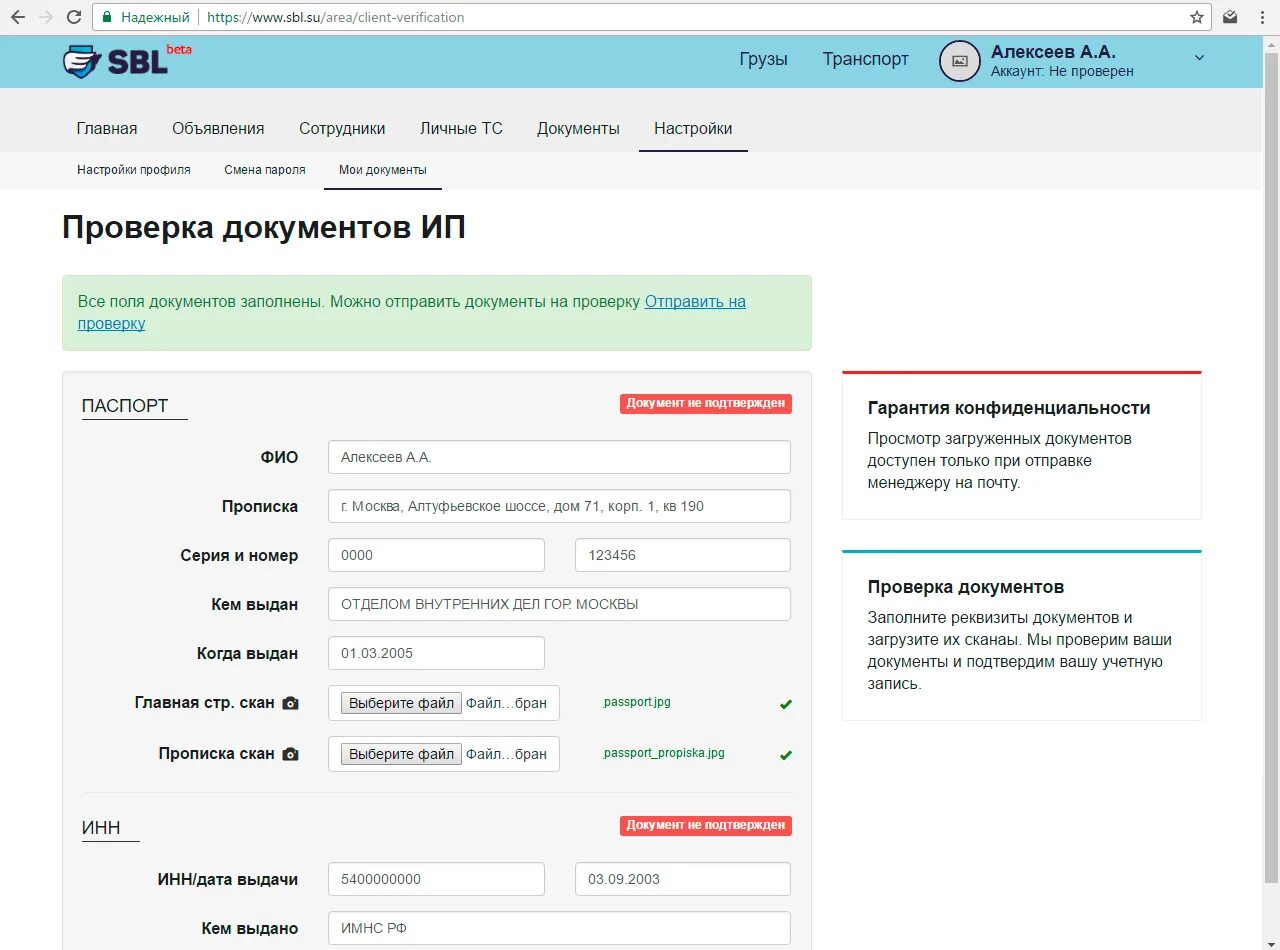The image size is (1280, 950).
Task: Click the ИНН section heading
Action: pyautogui.click(x=101, y=828)
